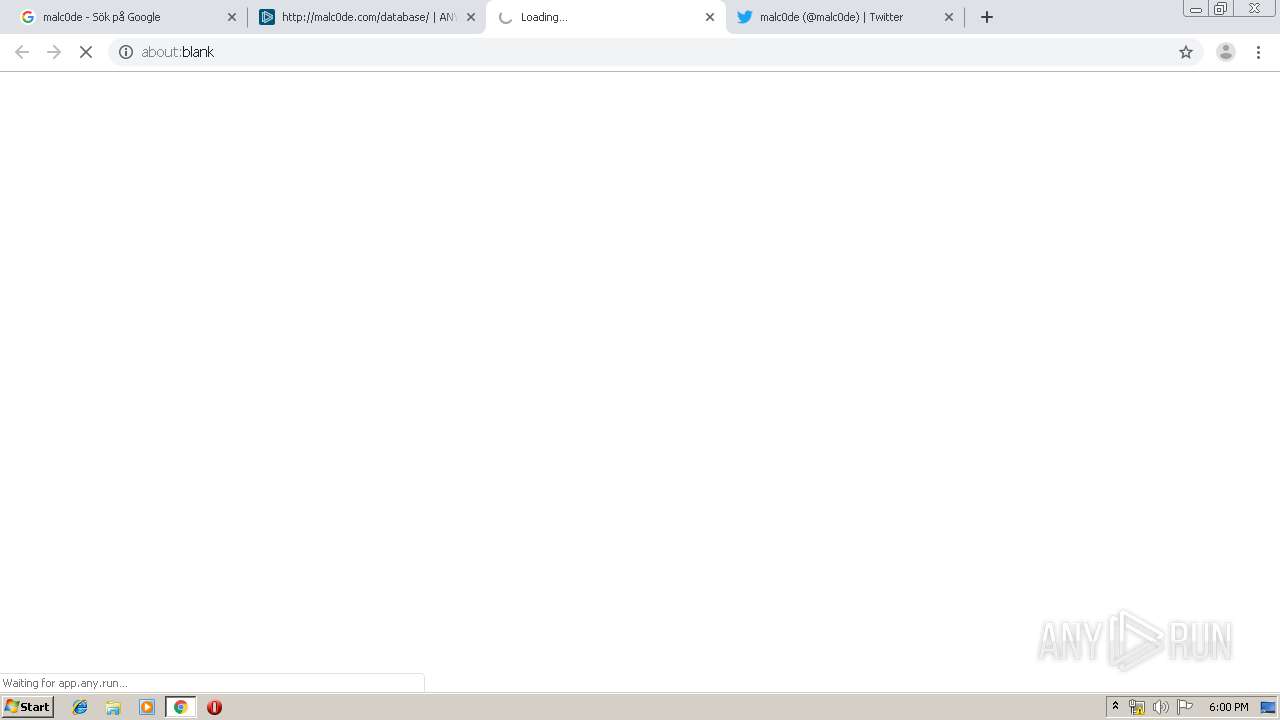The height and width of the screenshot is (720, 1280).
Task: Close the malc0de.com database tab
Action: (x=471, y=17)
